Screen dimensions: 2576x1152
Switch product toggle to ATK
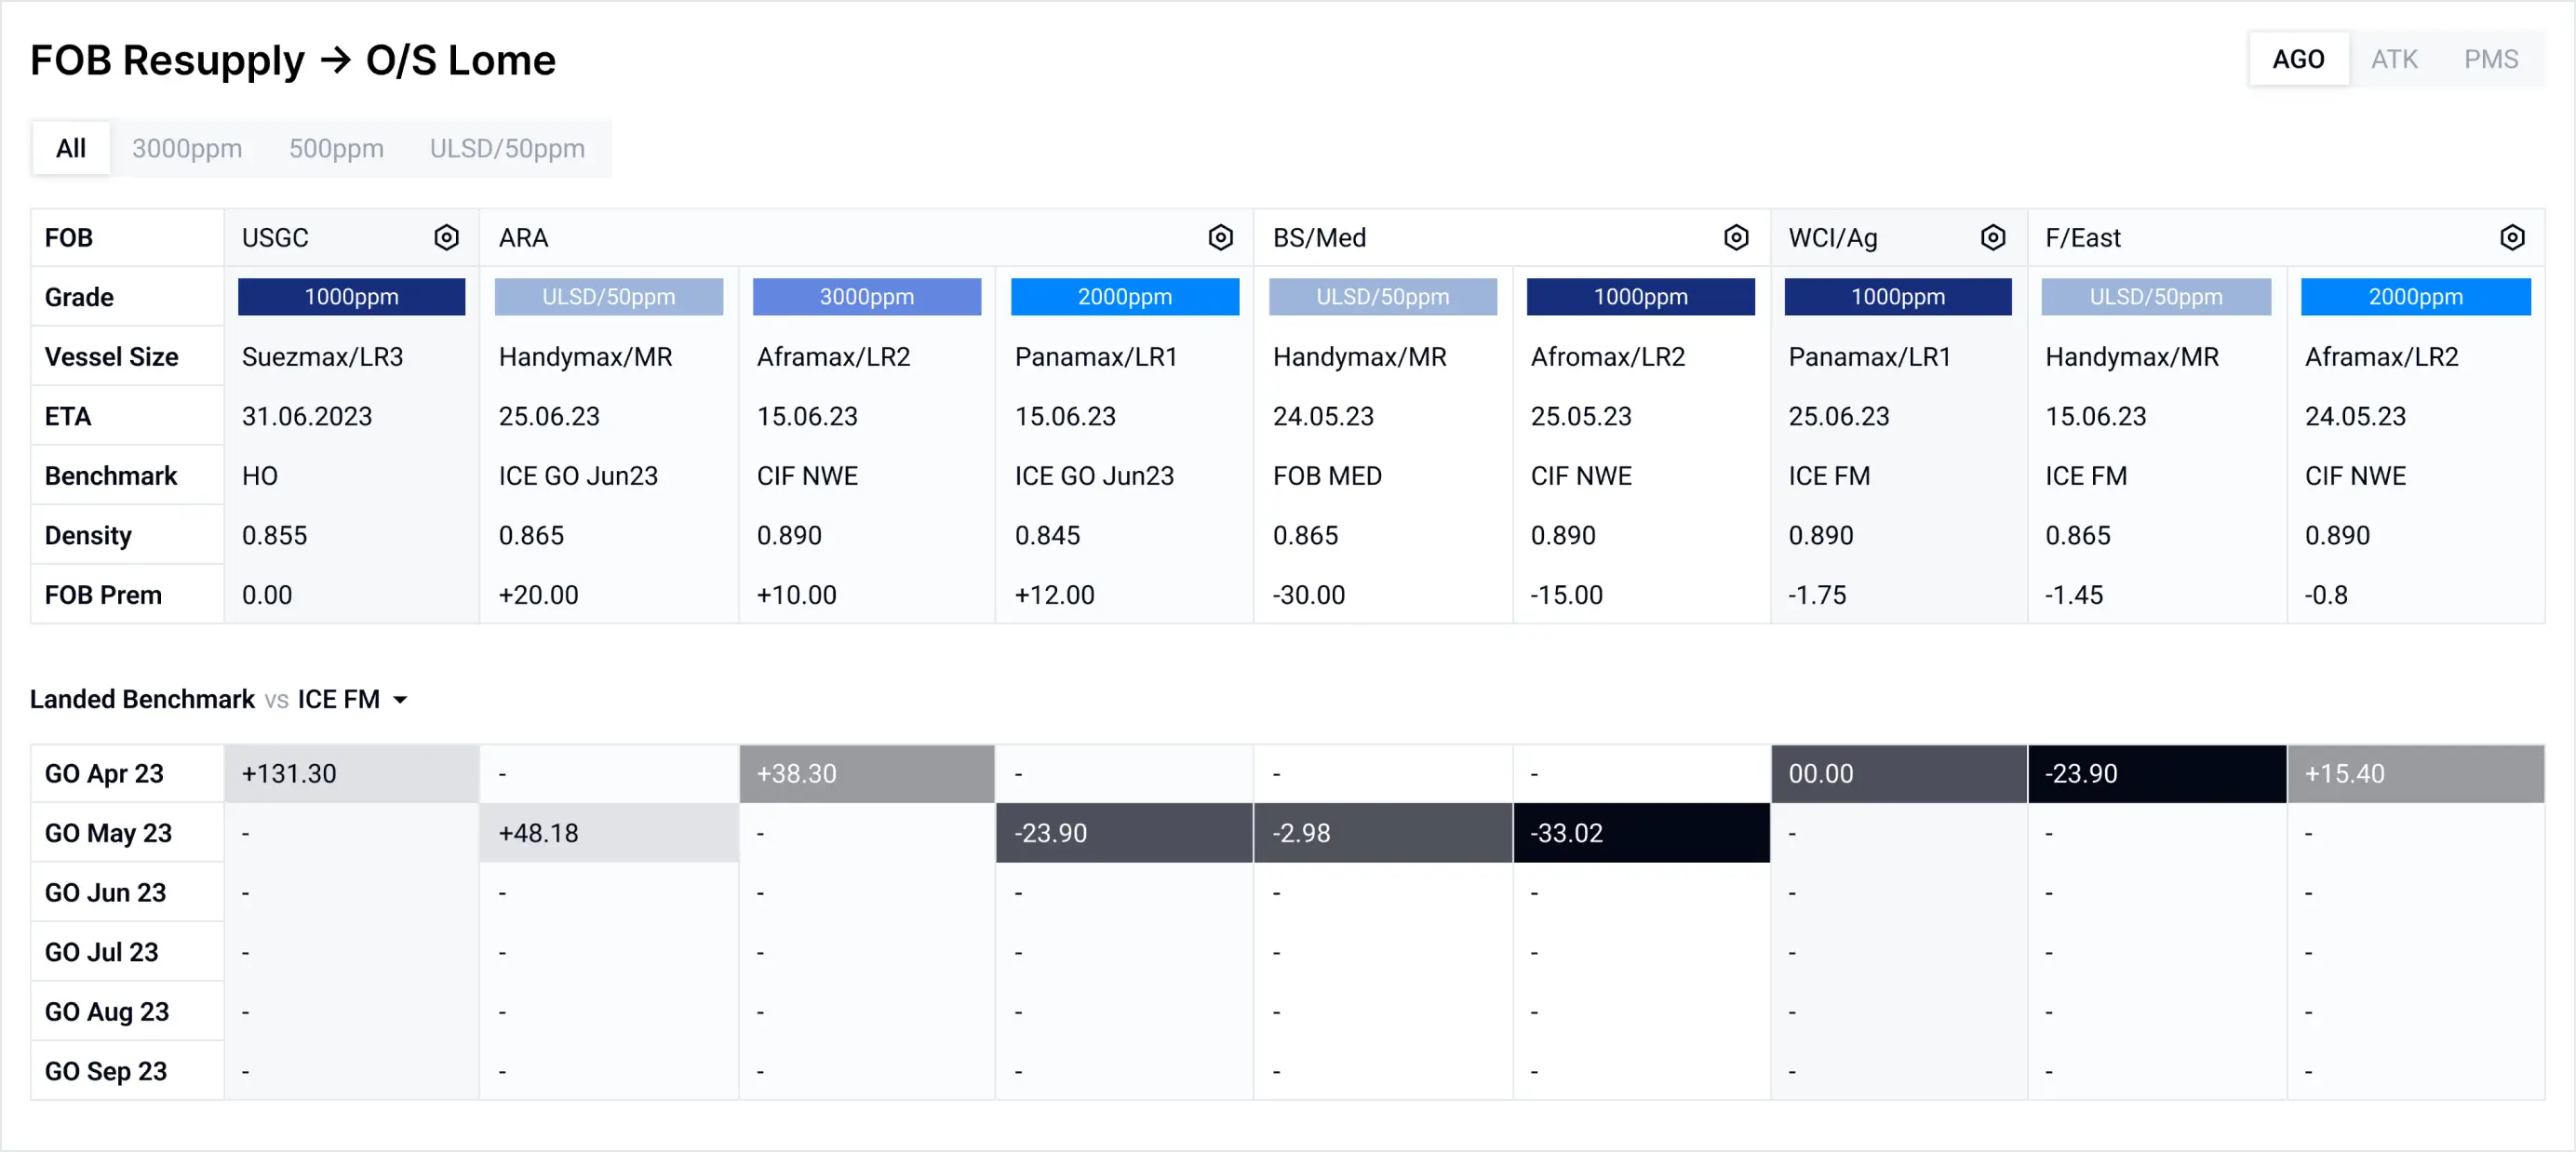(x=2394, y=60)
